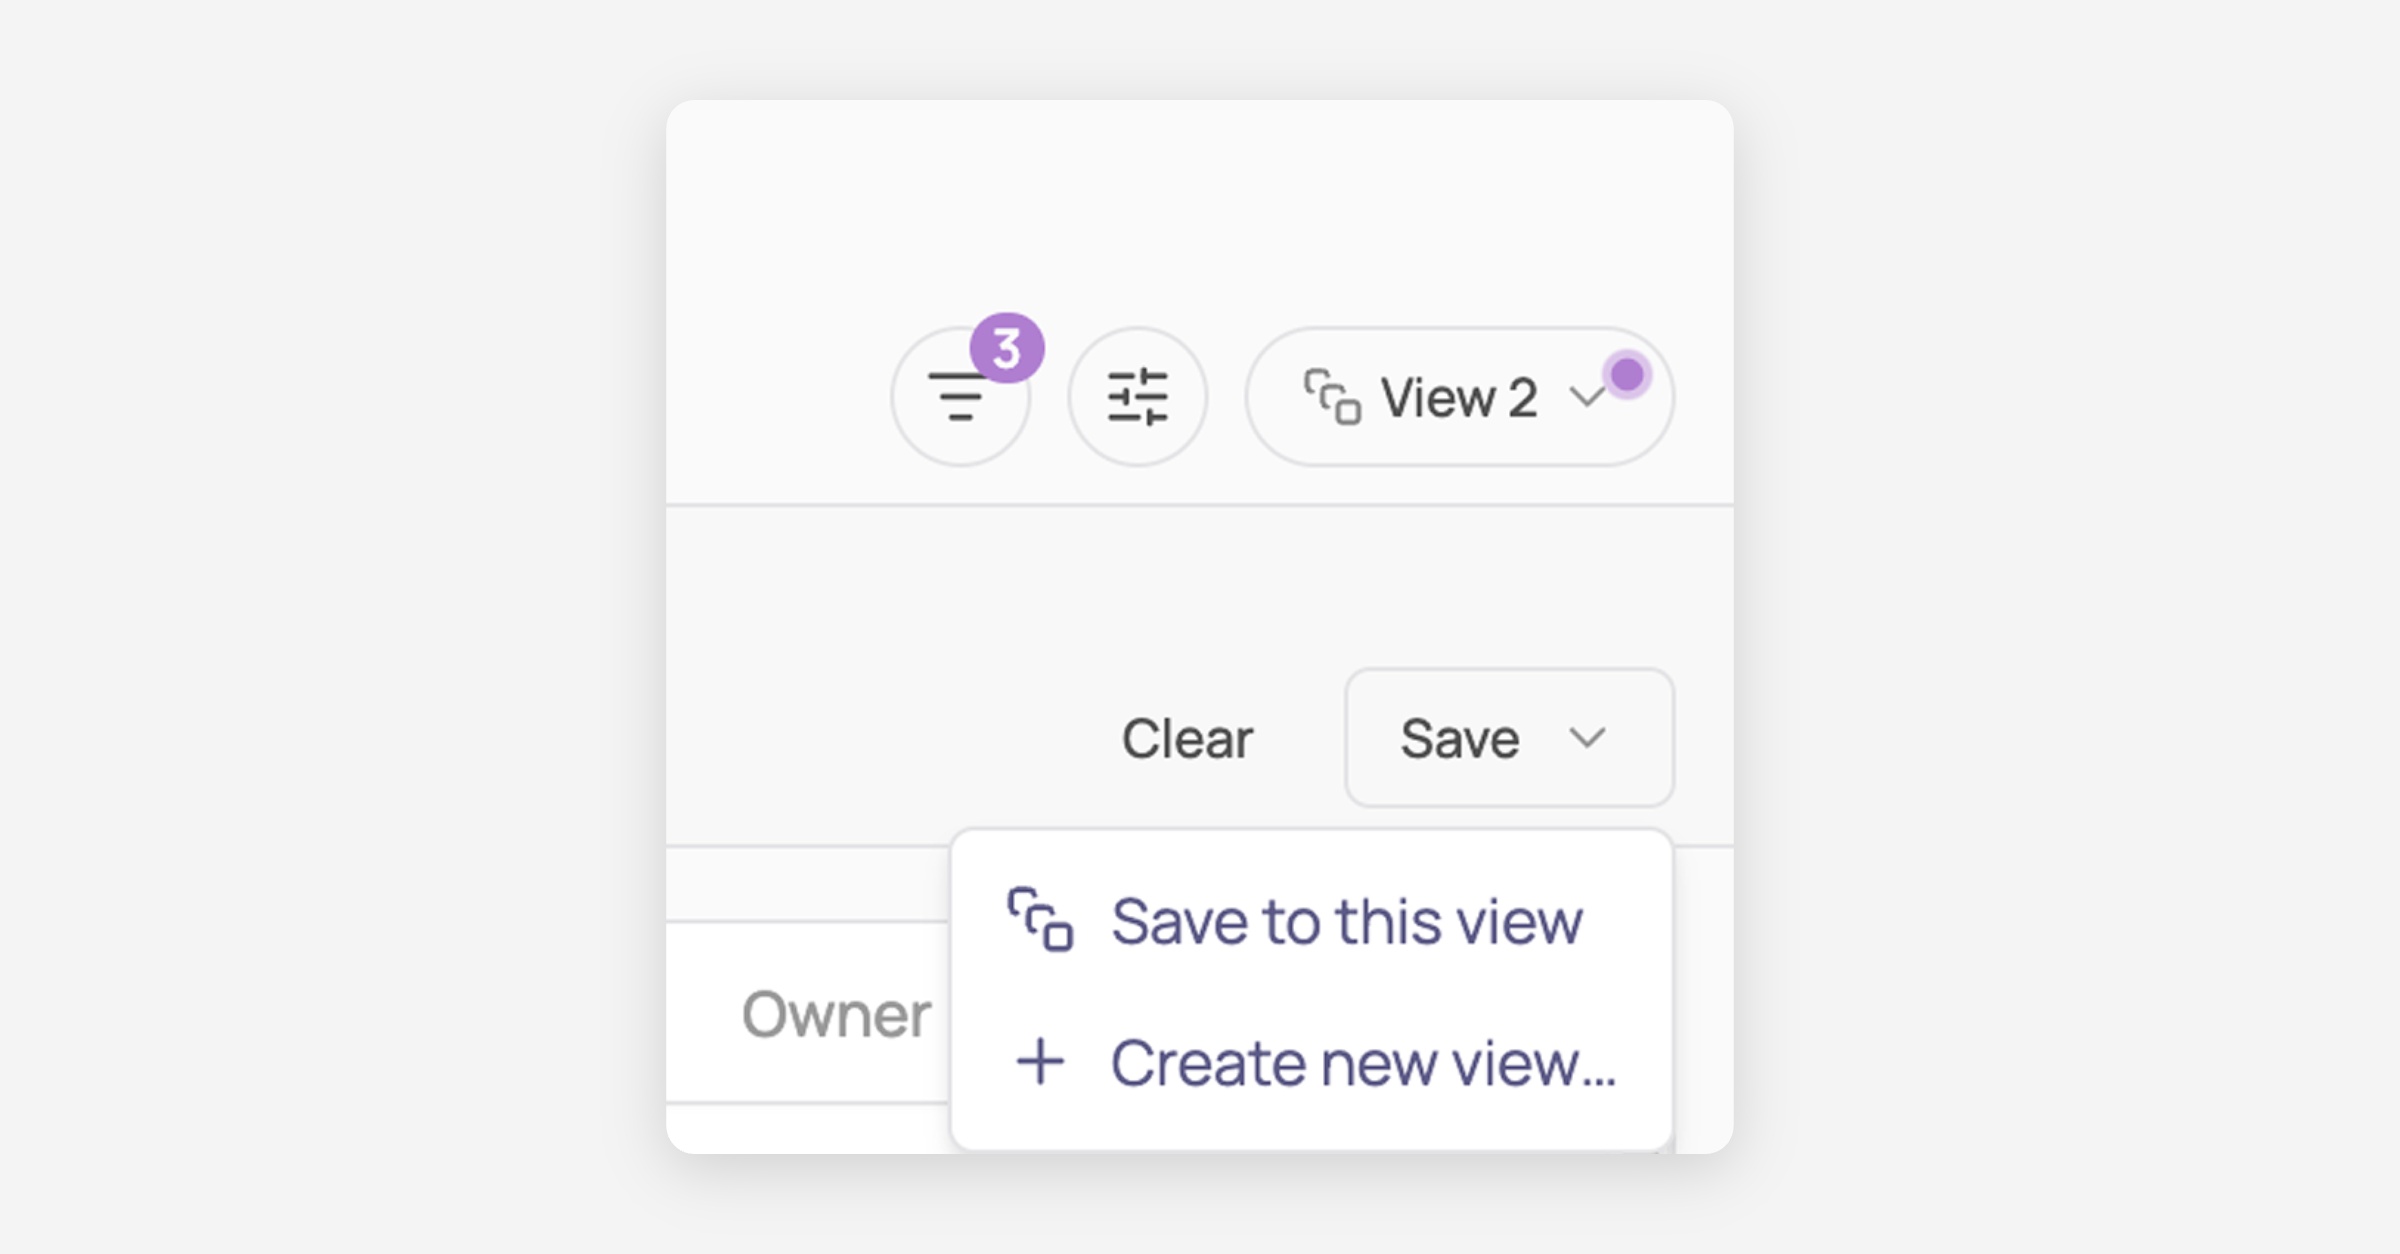Select the 'Create new view…' text
Screen dimensions: 2400x1254
point(1363,1063)
